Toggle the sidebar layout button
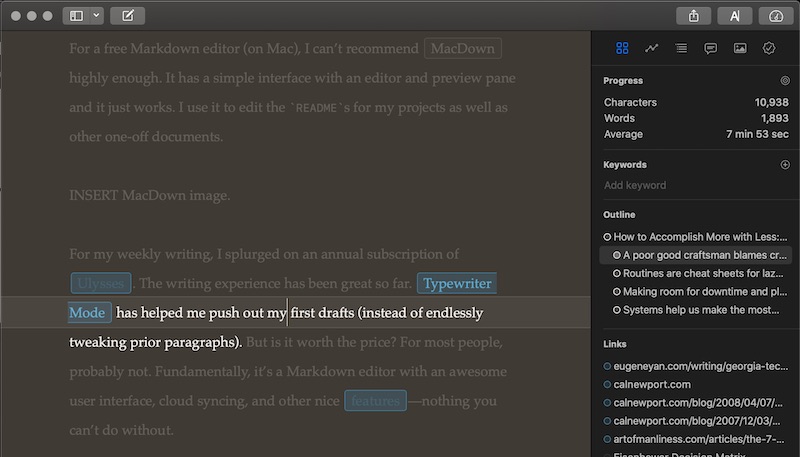 tap(76, 16)
